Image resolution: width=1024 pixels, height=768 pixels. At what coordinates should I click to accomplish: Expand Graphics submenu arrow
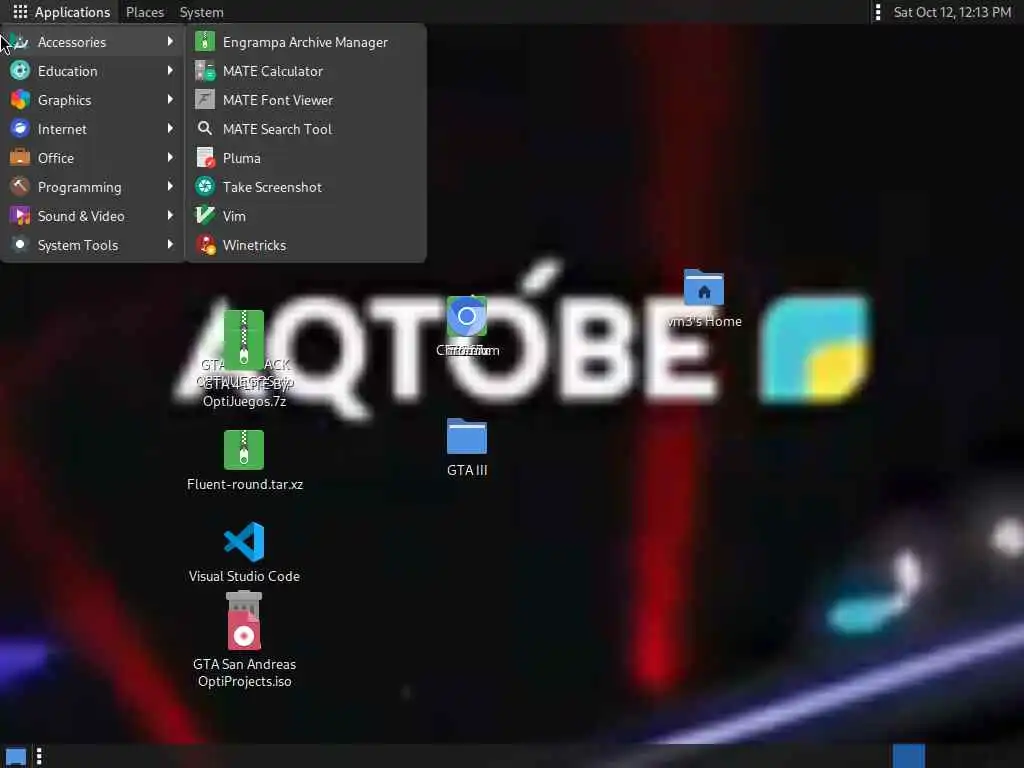pyautogui.click(x=170, y=99)
